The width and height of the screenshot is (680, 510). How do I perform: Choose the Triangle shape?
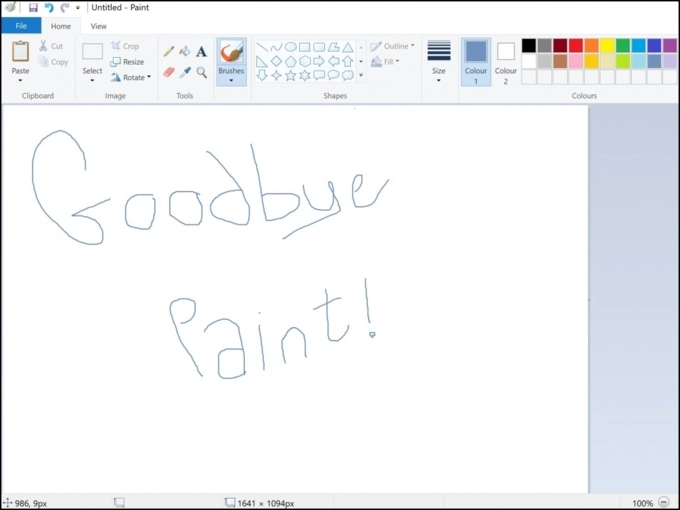[348, 47]
